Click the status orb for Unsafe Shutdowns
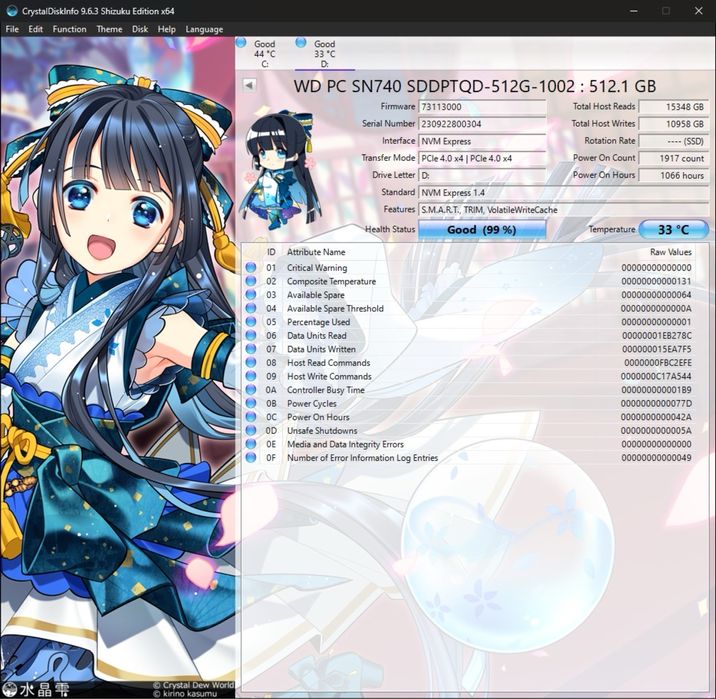Viewport: 716px width, 699px height. 251,431
